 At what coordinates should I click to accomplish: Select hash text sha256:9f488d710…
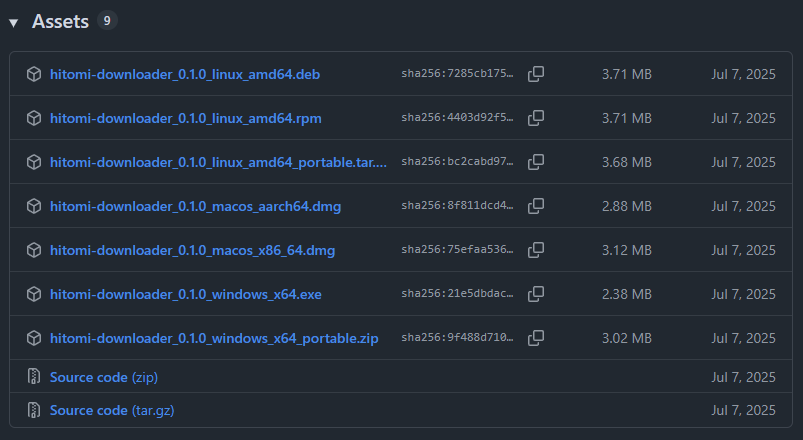pyautogui.click(x=457, y=338)
